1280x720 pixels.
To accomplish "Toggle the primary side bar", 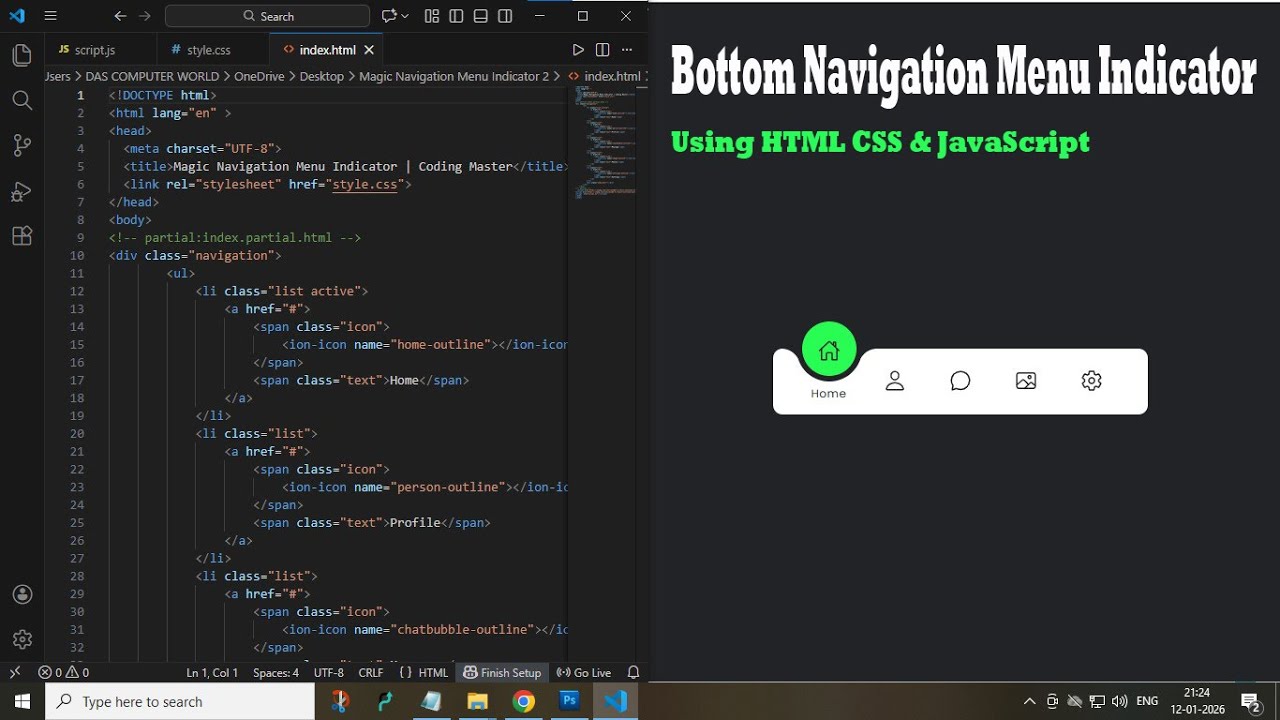I will click(456, 16).
